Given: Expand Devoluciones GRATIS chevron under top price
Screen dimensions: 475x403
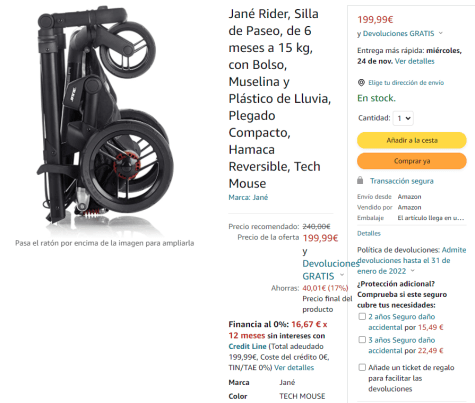Looking at the screenshot, I should coord(441,33).
